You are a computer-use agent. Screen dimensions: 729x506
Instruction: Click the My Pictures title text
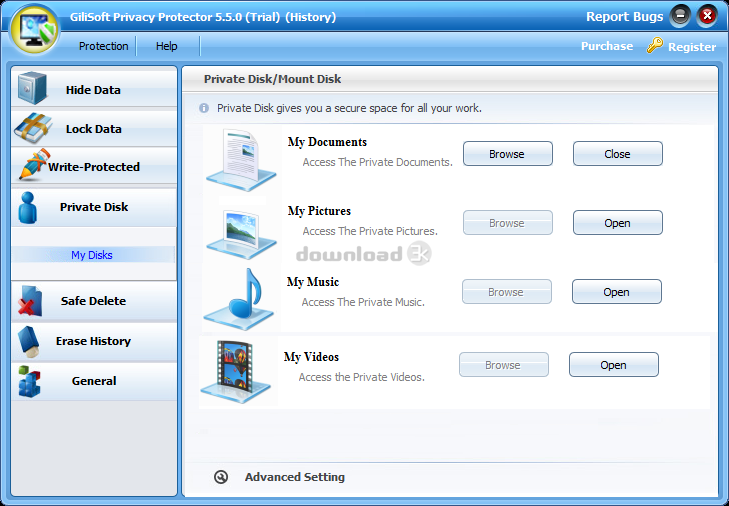319,211
